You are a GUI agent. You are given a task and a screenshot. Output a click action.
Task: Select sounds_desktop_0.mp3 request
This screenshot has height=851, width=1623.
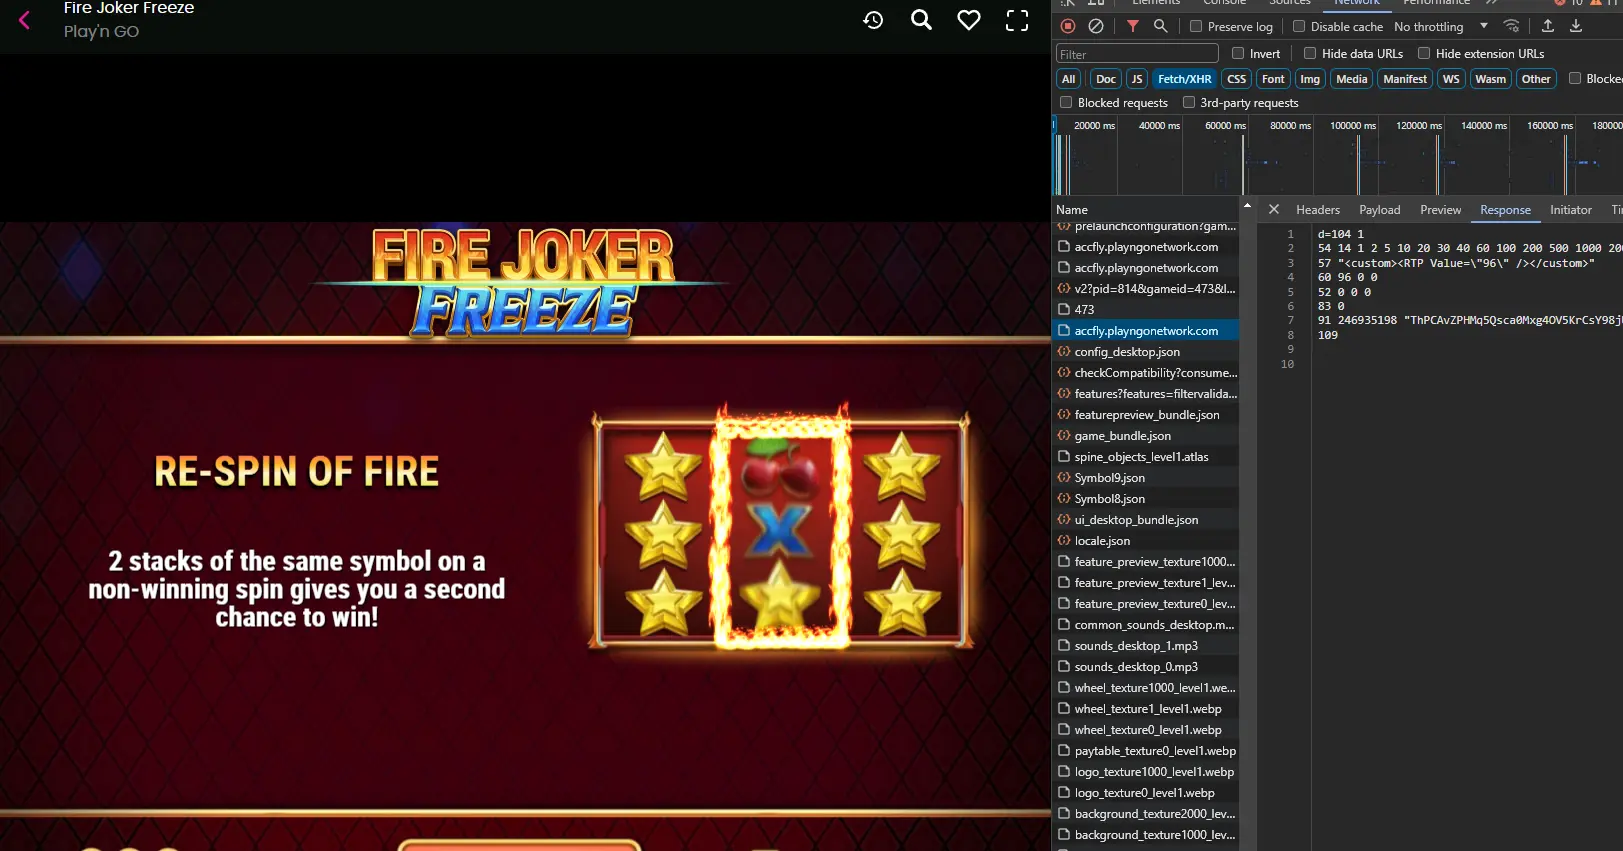1147,667
